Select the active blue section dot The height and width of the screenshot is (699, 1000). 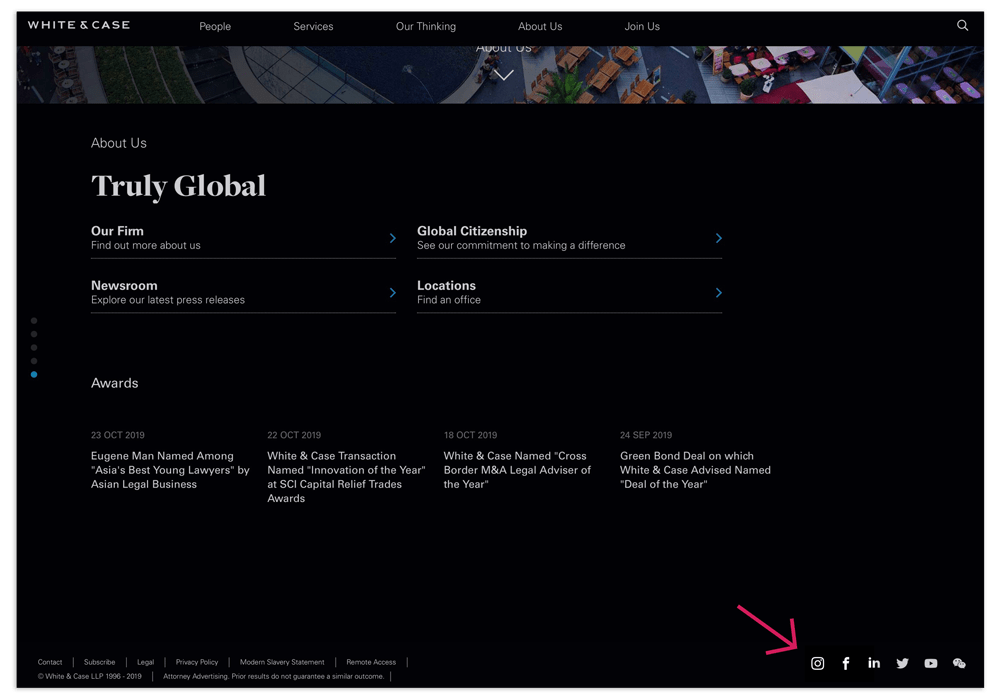pyautogui.click(x=34, y=374)
